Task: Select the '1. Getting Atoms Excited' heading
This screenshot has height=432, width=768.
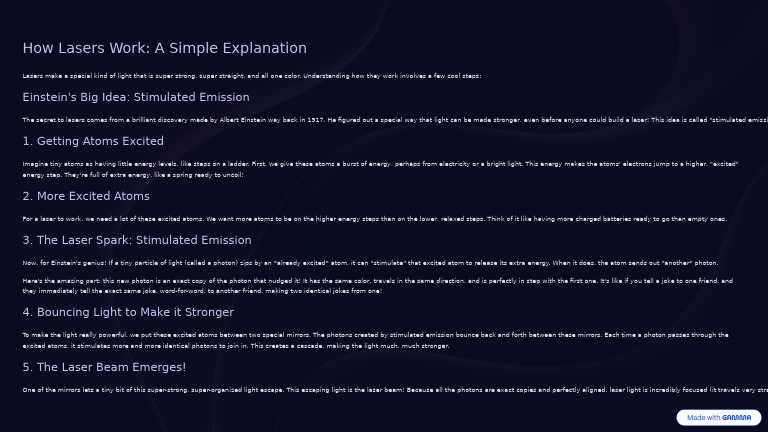Action: (93, 141)
